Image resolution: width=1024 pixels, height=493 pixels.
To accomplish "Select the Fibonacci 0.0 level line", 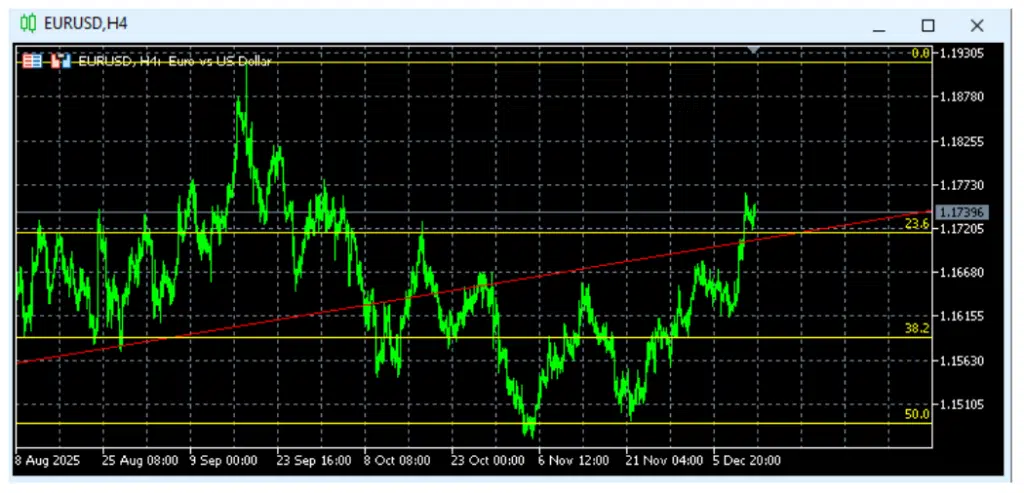I will (x=500, y=62).
